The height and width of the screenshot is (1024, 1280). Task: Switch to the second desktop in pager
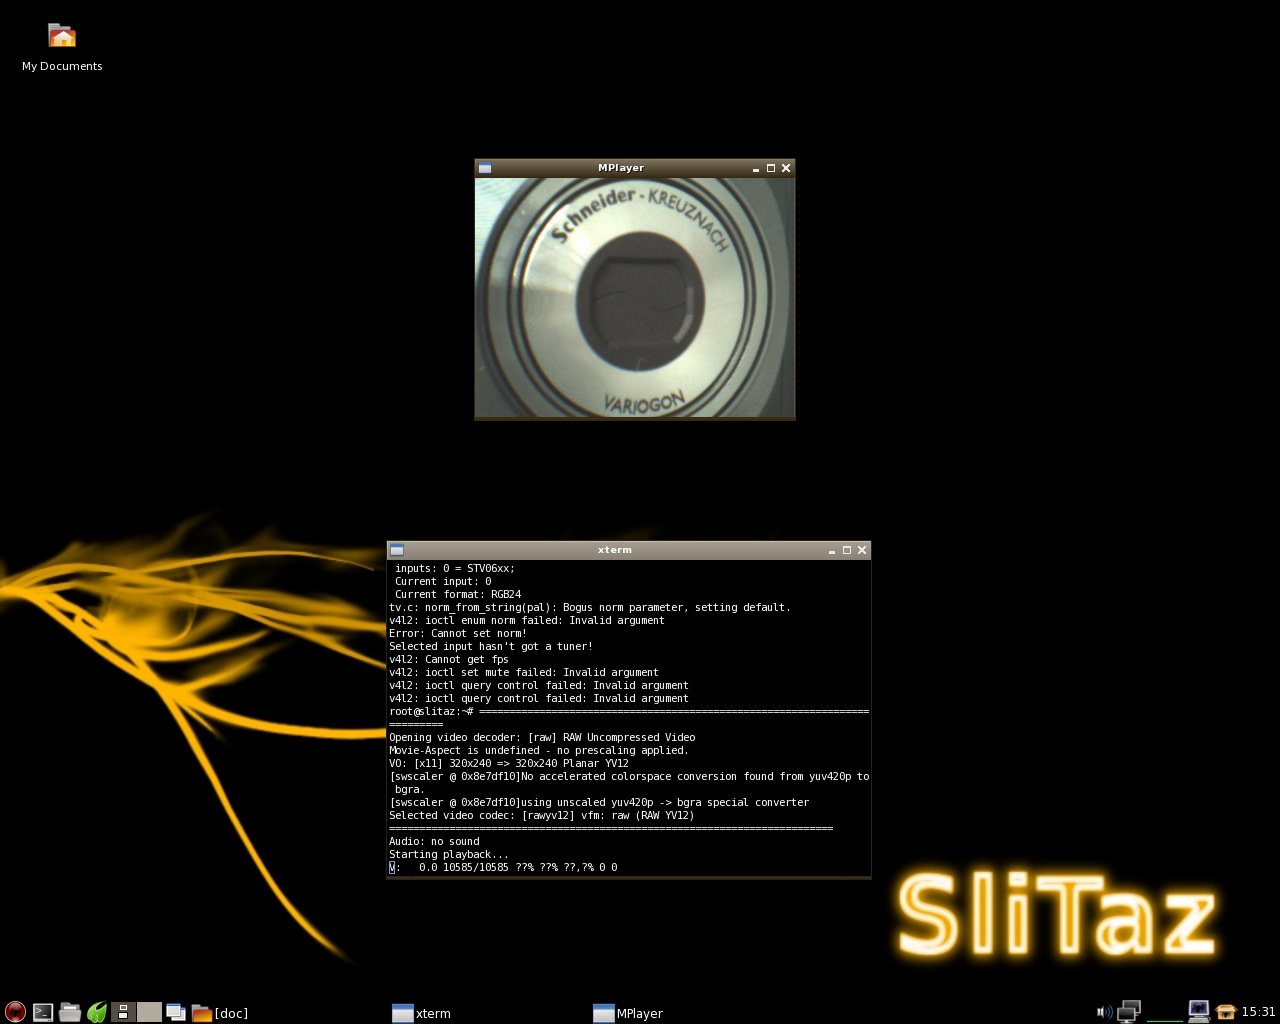click(149, 1012)
